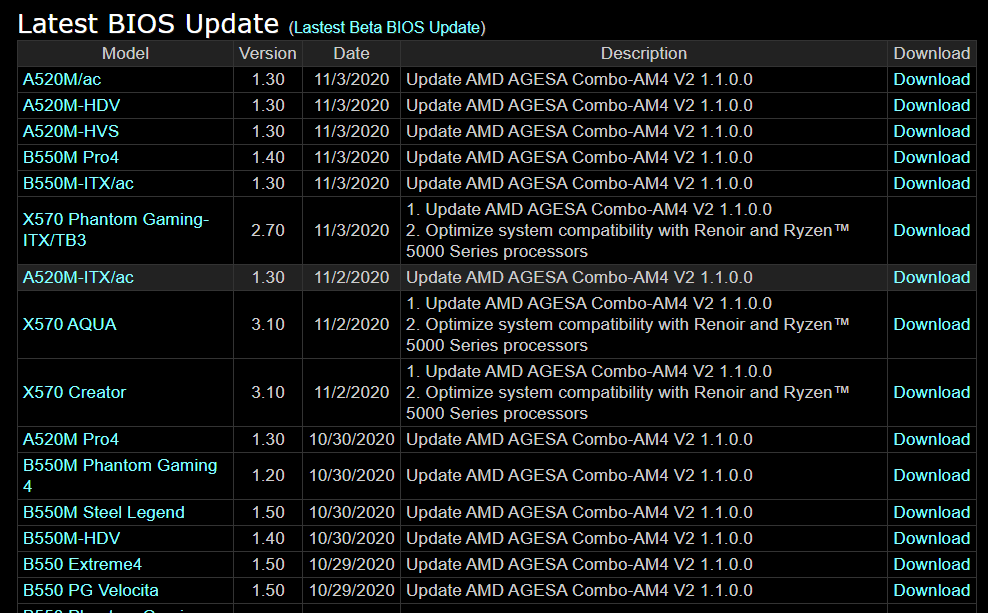
Task: Download BIOS for A520M/ac
Action: click(x=931, y=79)
